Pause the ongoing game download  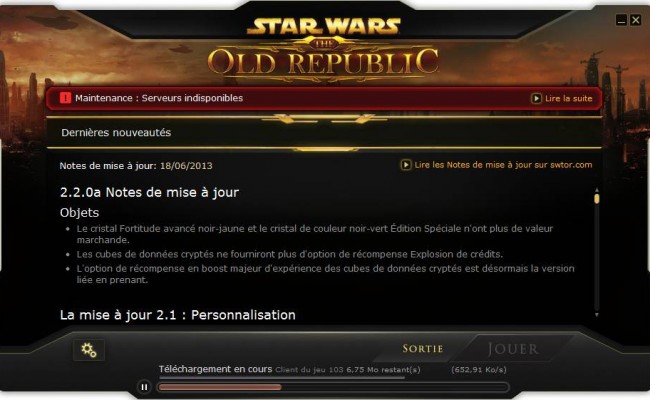point(144,387)
